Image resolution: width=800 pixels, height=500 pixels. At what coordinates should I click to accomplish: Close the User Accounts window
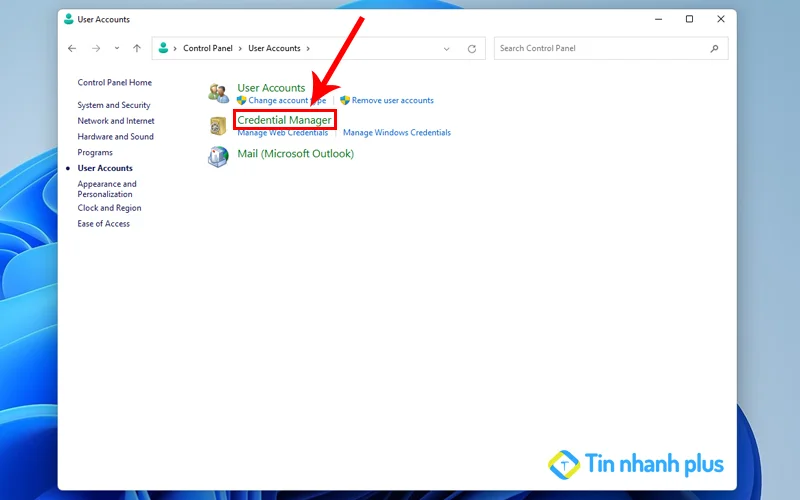tap(720, 19)
